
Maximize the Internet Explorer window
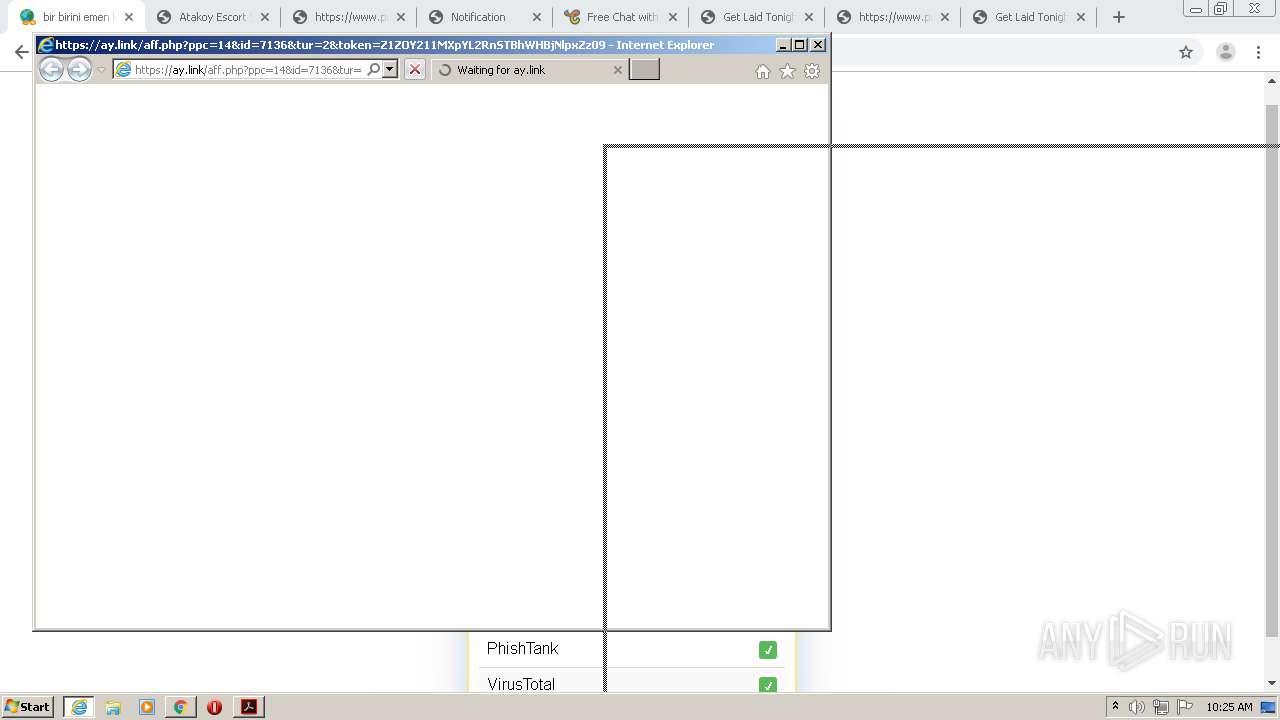[x=800, y=45]
